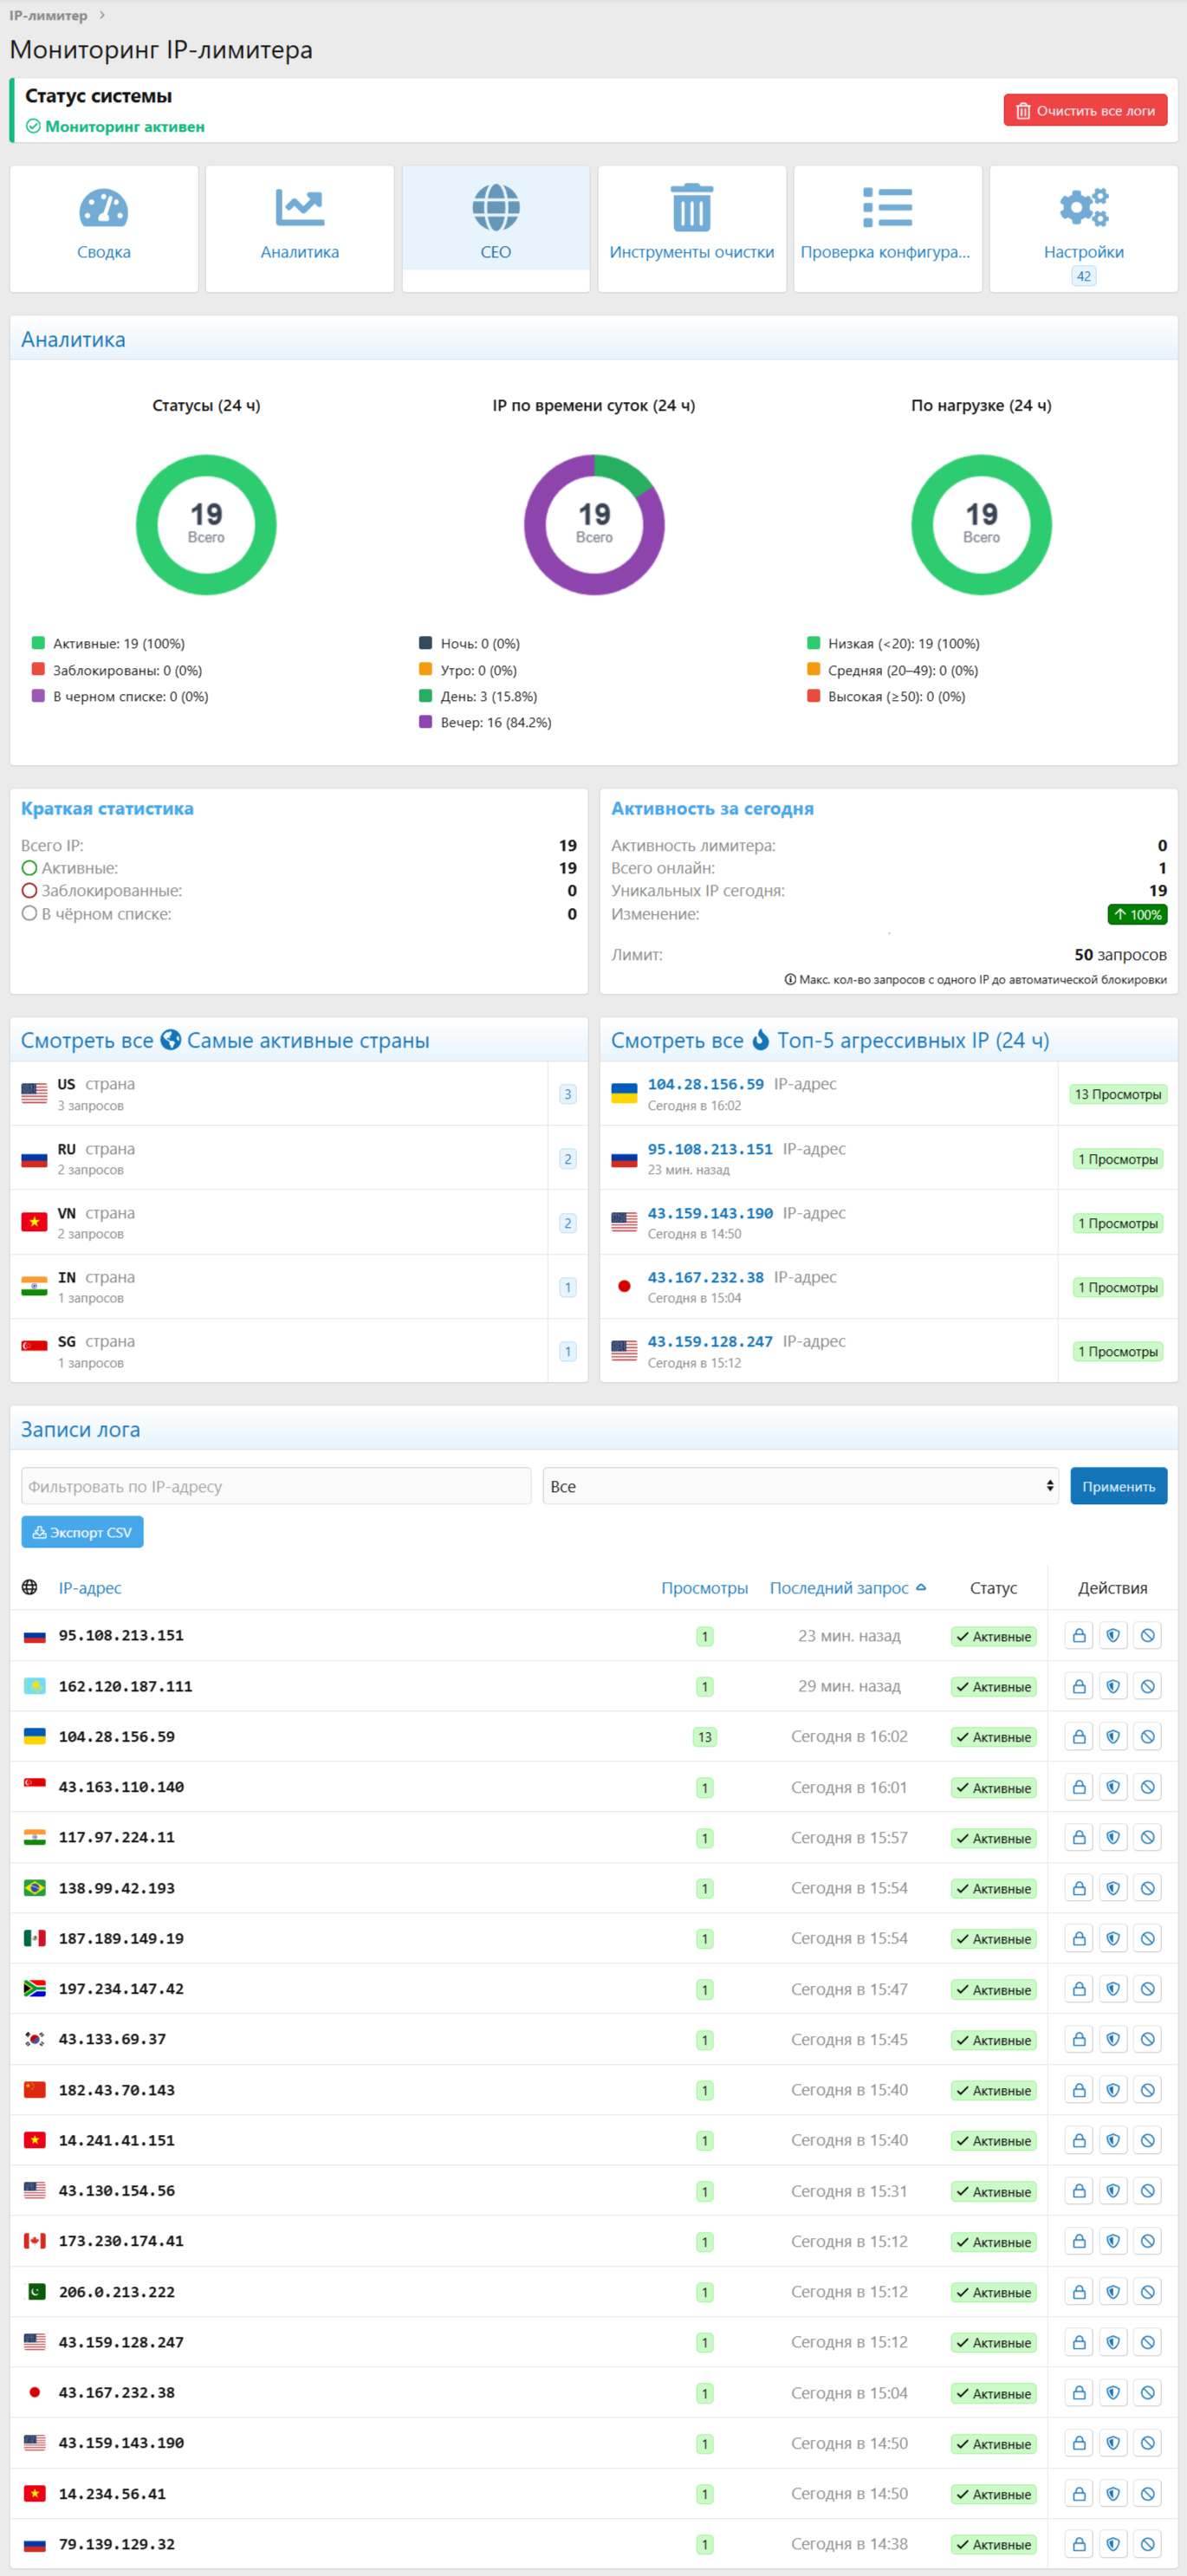1187x2576 pixels.
Task: Sort the log by IP-адрес column
Action: 90,1588
